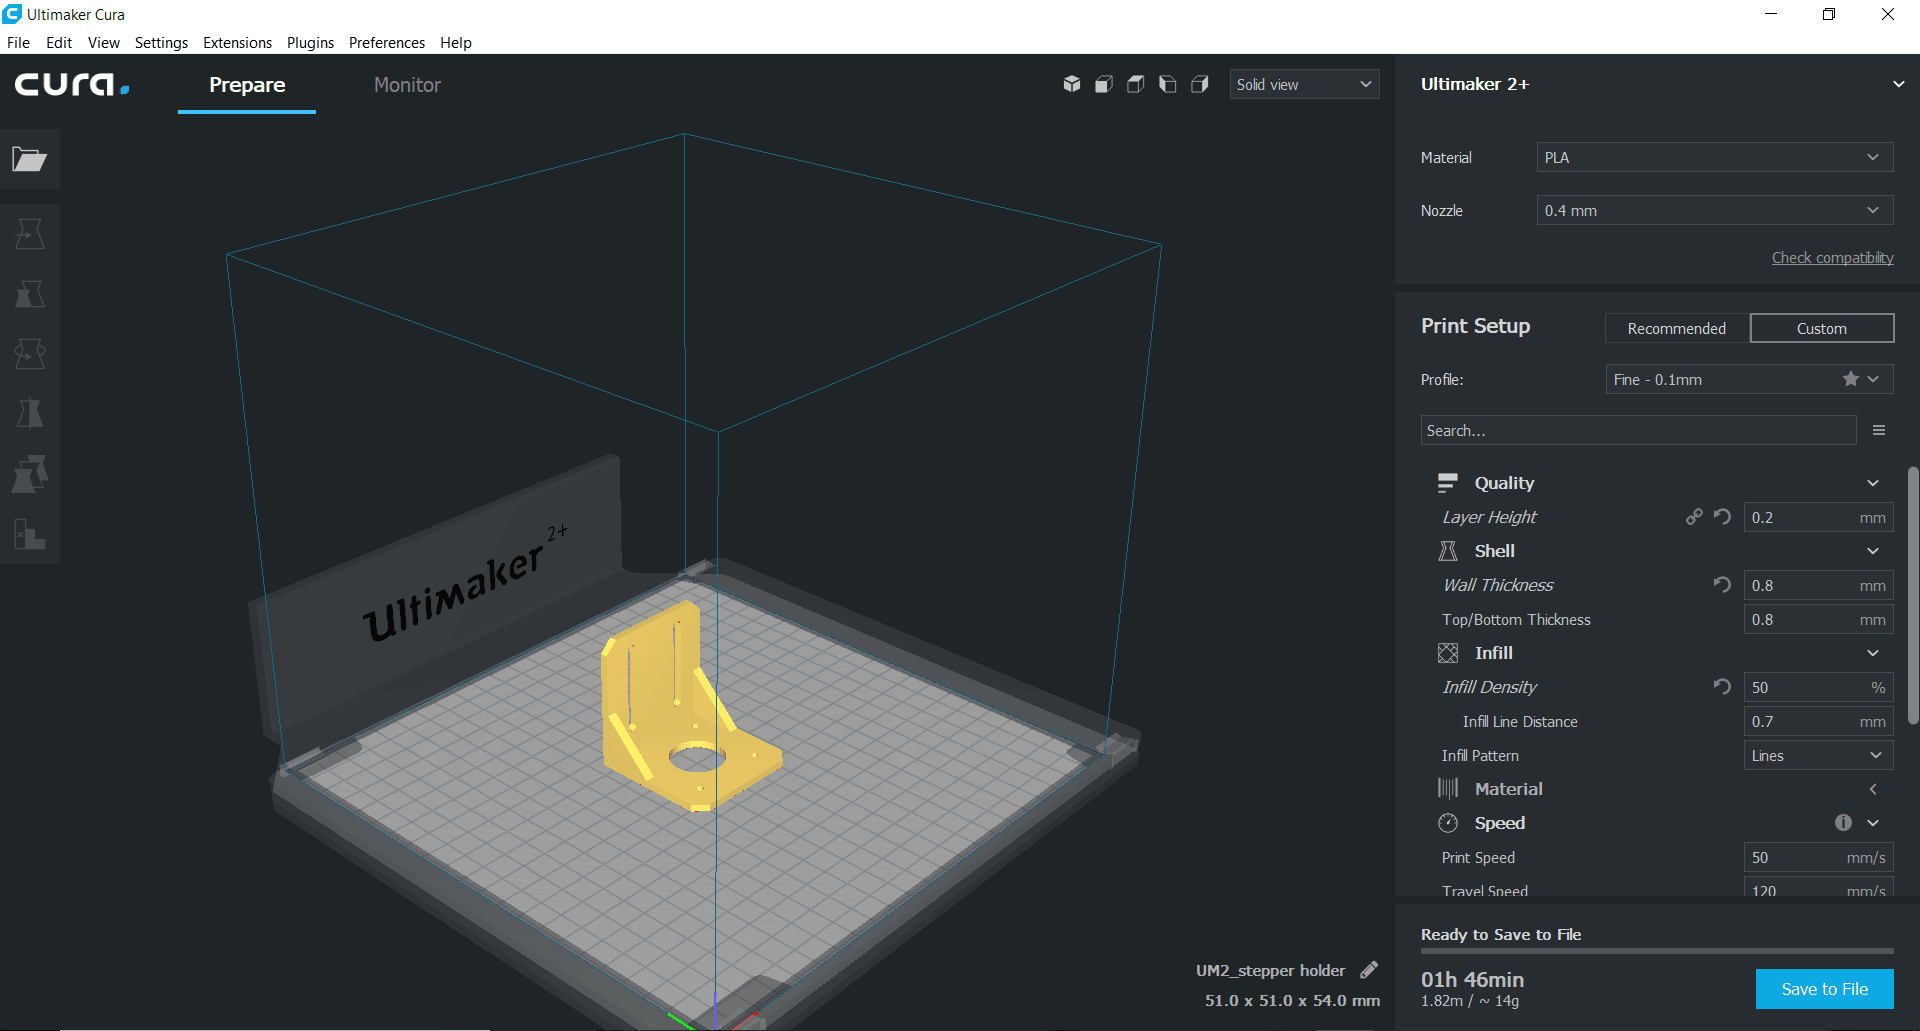Switch to 3D perspective camera view

(x=1072, y=84)
